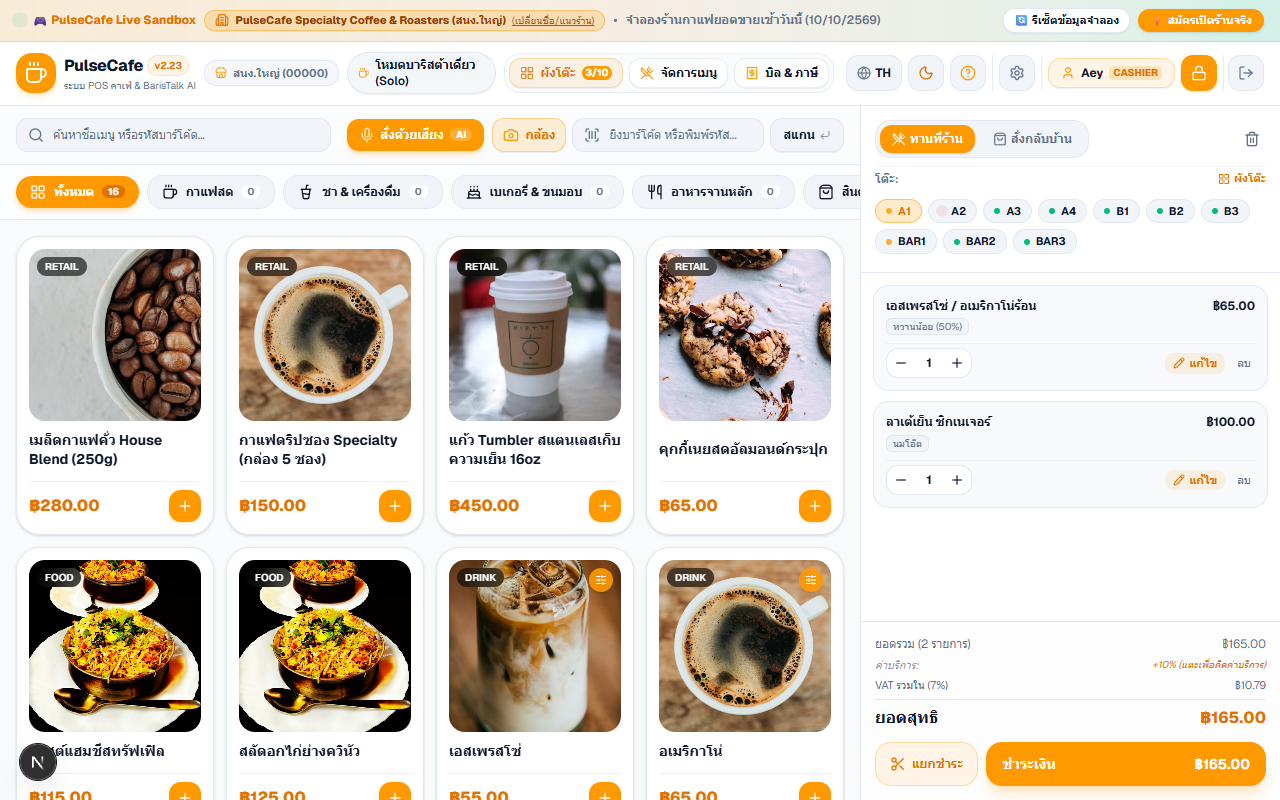Filter menu by bakery category
Viewport: 1280px width, 800px height.
click(537, 192)
